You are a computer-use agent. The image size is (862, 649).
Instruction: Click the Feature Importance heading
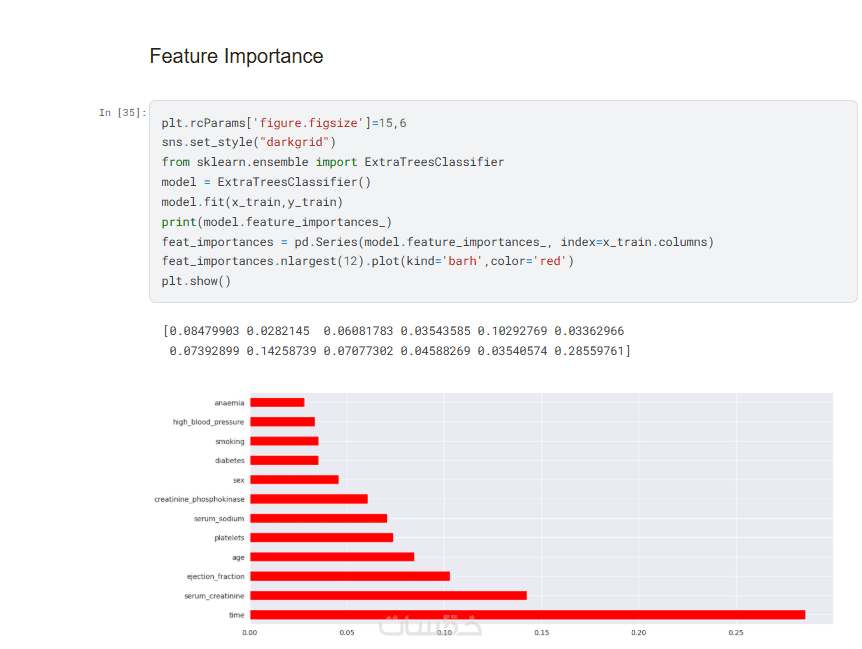tap(236, 56)
